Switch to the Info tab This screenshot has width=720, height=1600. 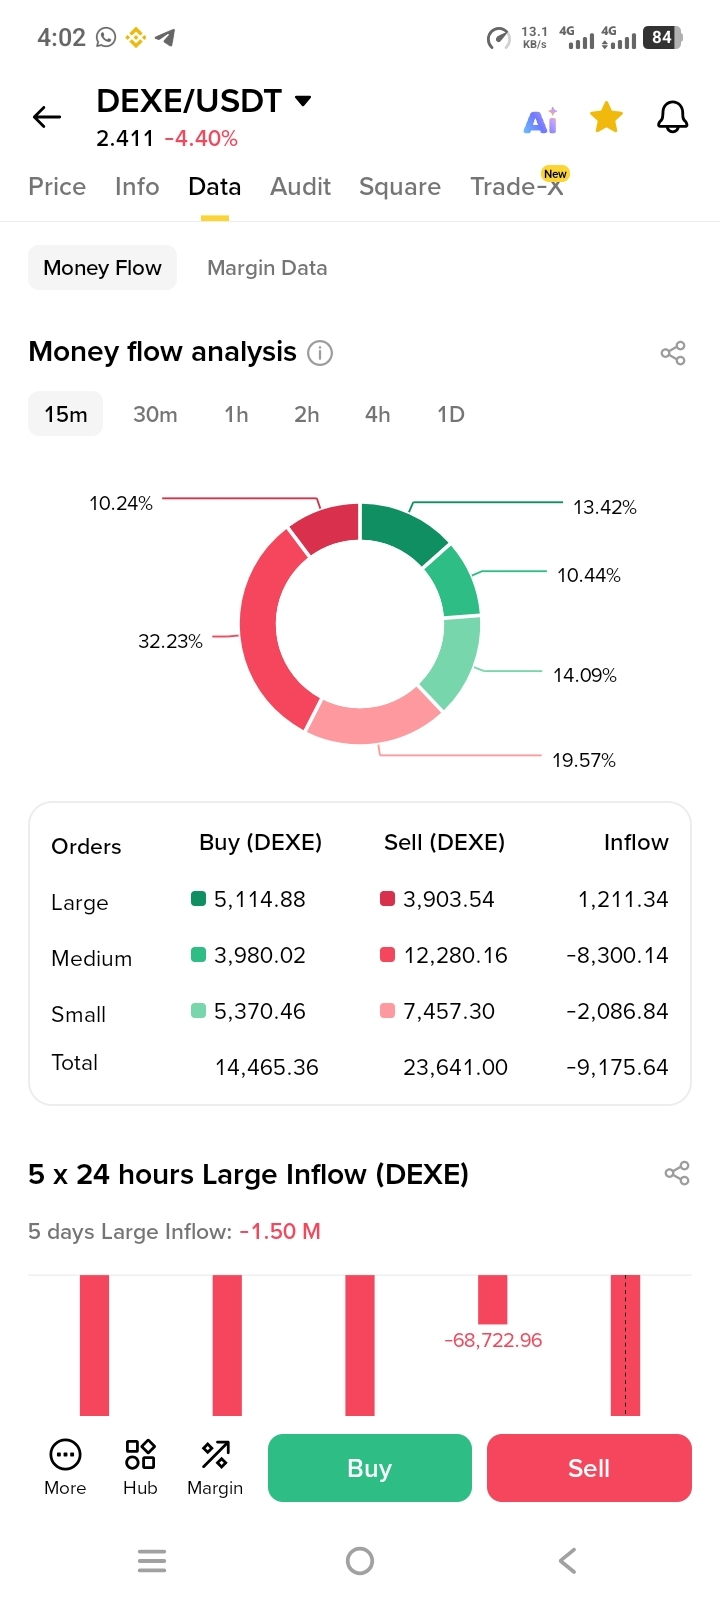point(137,187)
